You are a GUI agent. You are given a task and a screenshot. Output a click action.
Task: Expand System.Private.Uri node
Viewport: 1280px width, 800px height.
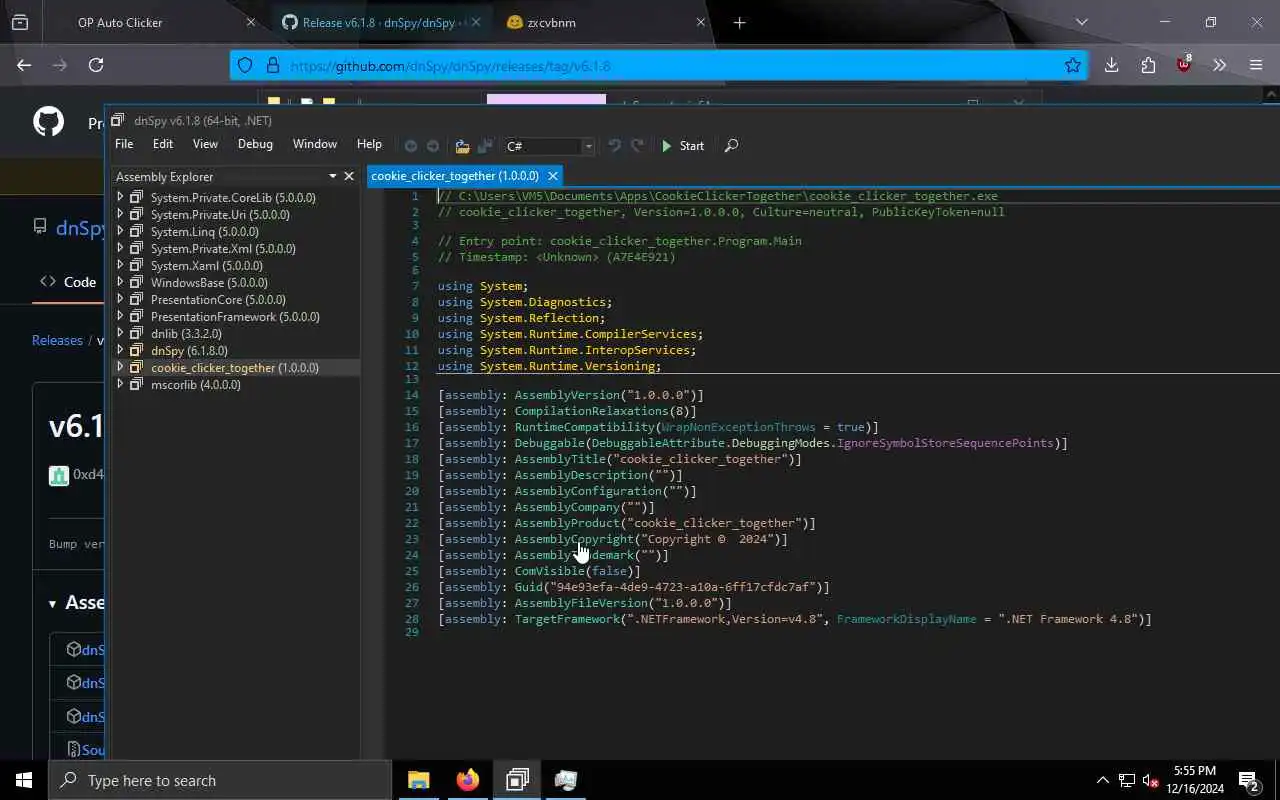click(120, 215)
